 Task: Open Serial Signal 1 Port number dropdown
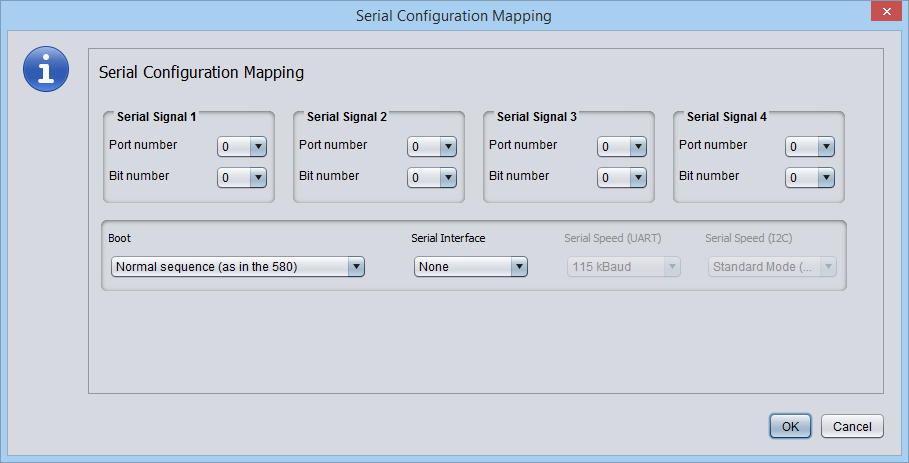(242, 147)
